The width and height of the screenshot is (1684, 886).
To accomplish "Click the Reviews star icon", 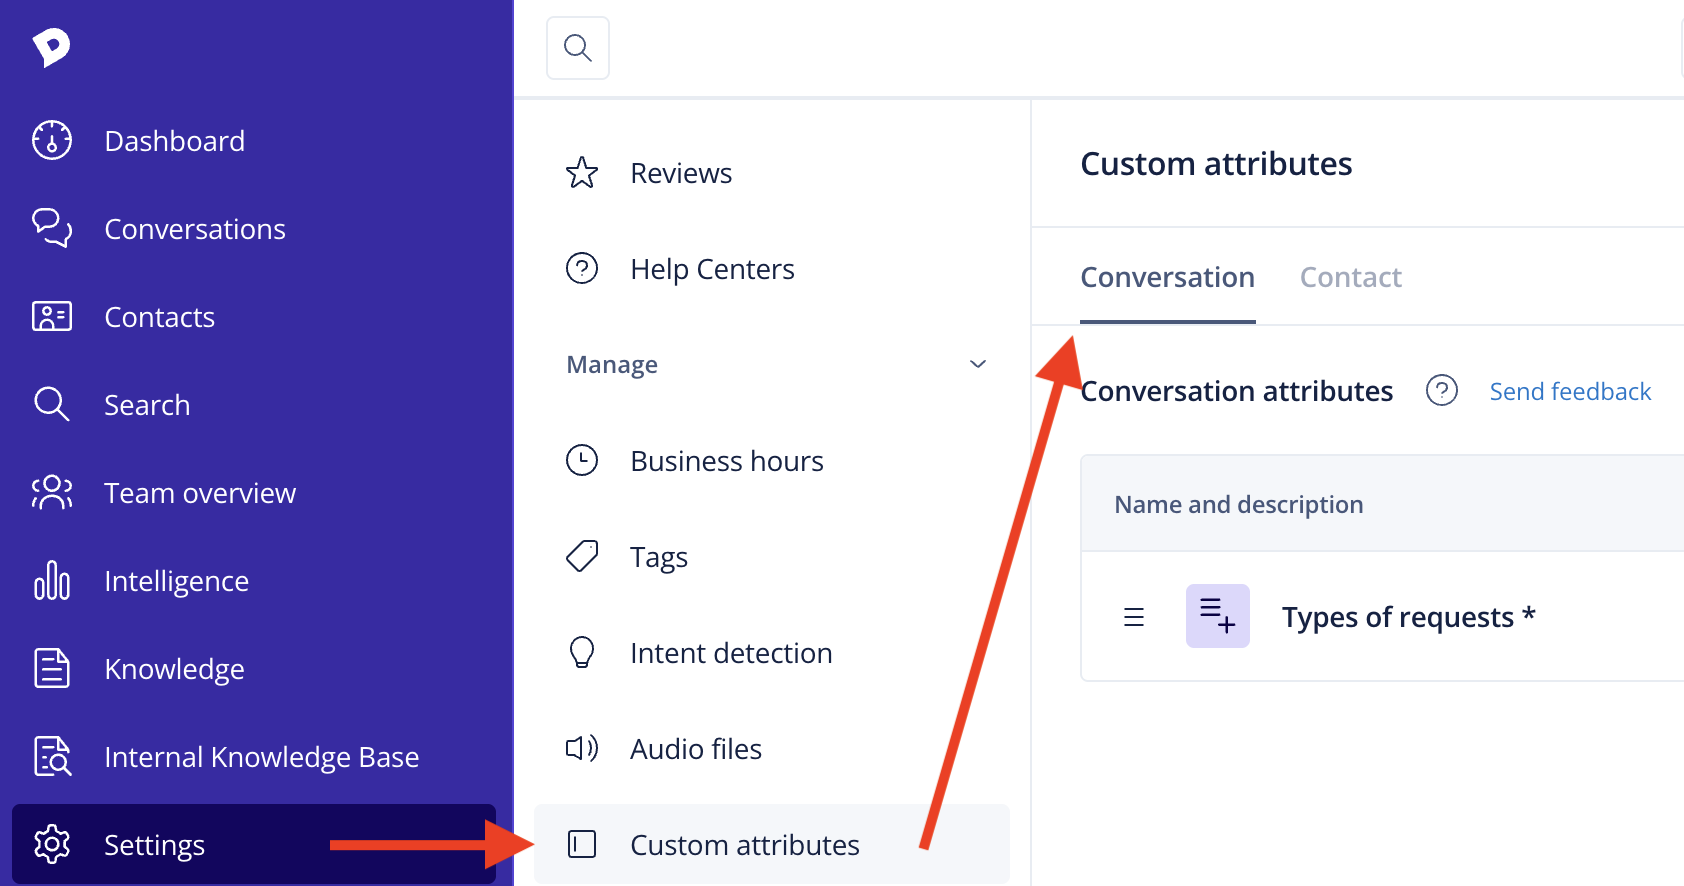I will (x=582, y=173).
